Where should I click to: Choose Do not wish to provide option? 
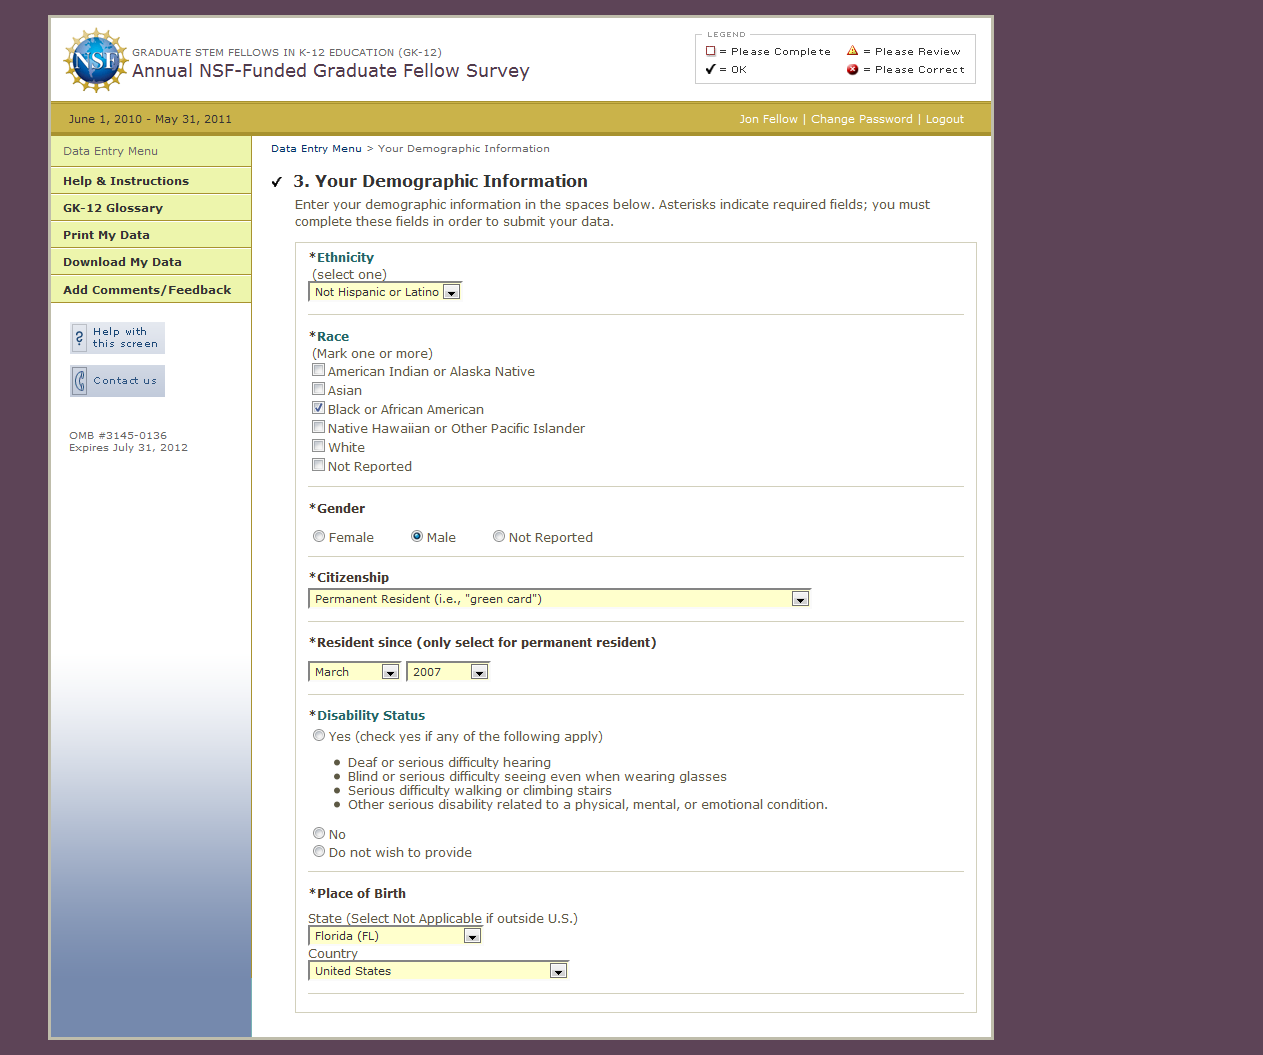click(319, 852)
